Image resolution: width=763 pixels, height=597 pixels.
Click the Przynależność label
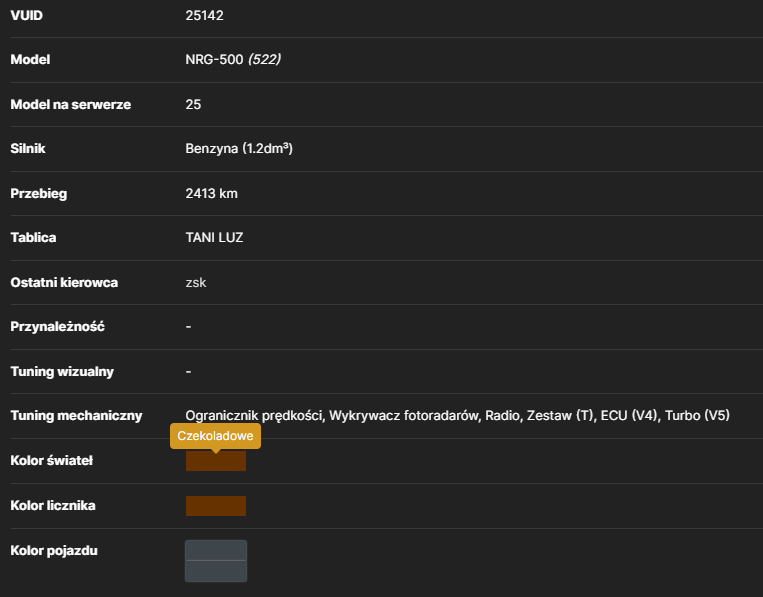pyautogui.click(x=57, y=326)
